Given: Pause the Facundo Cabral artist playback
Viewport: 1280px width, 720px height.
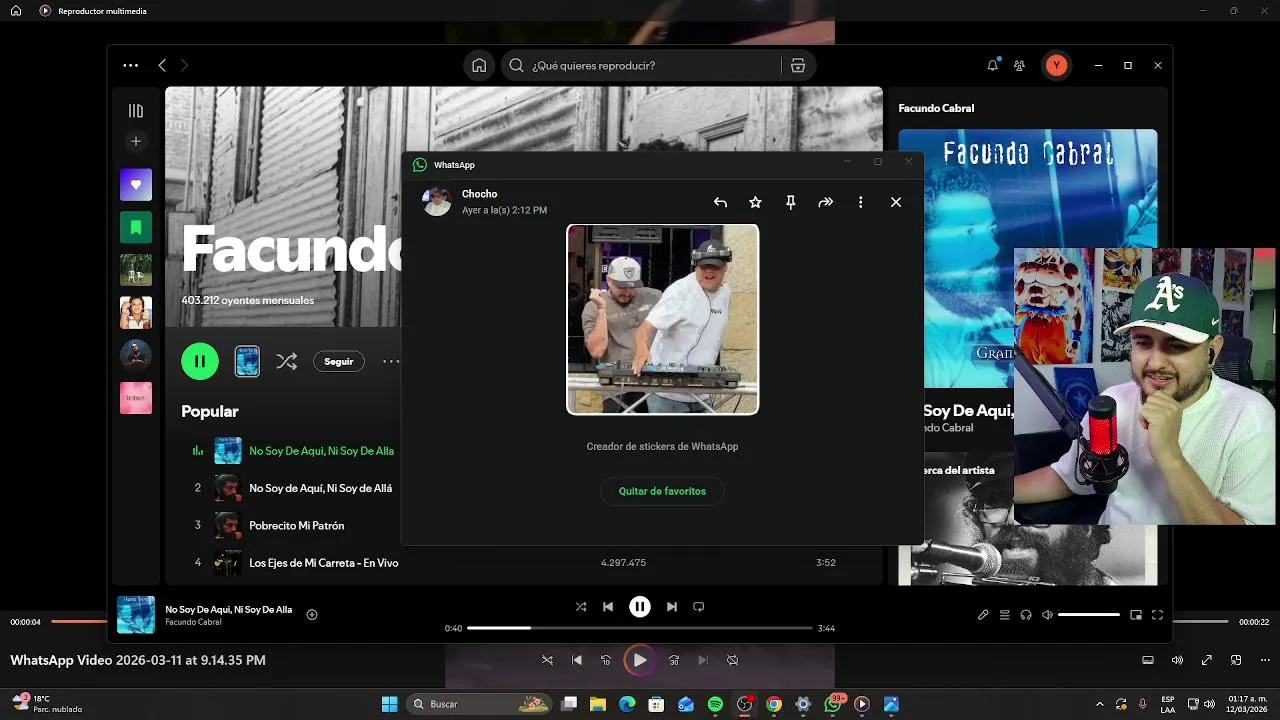Looking at the screenshot, I should tap(200, 361).
